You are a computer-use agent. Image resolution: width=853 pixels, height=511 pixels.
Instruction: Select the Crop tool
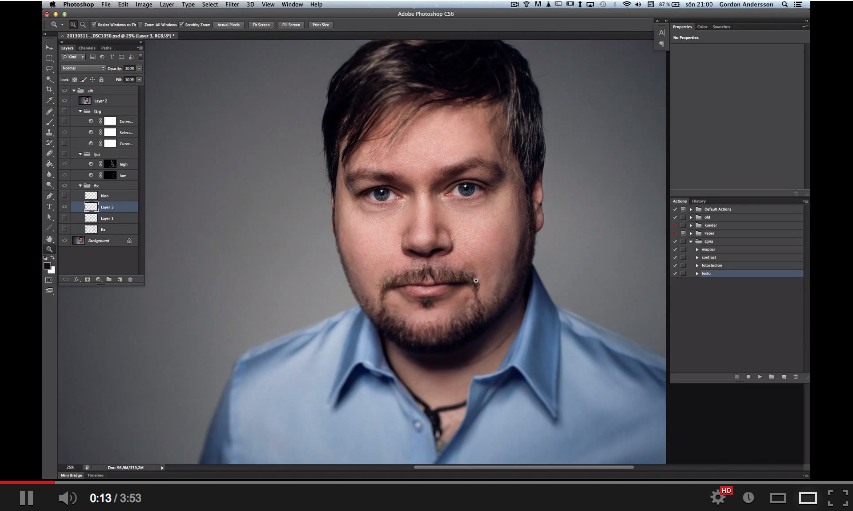50,90
